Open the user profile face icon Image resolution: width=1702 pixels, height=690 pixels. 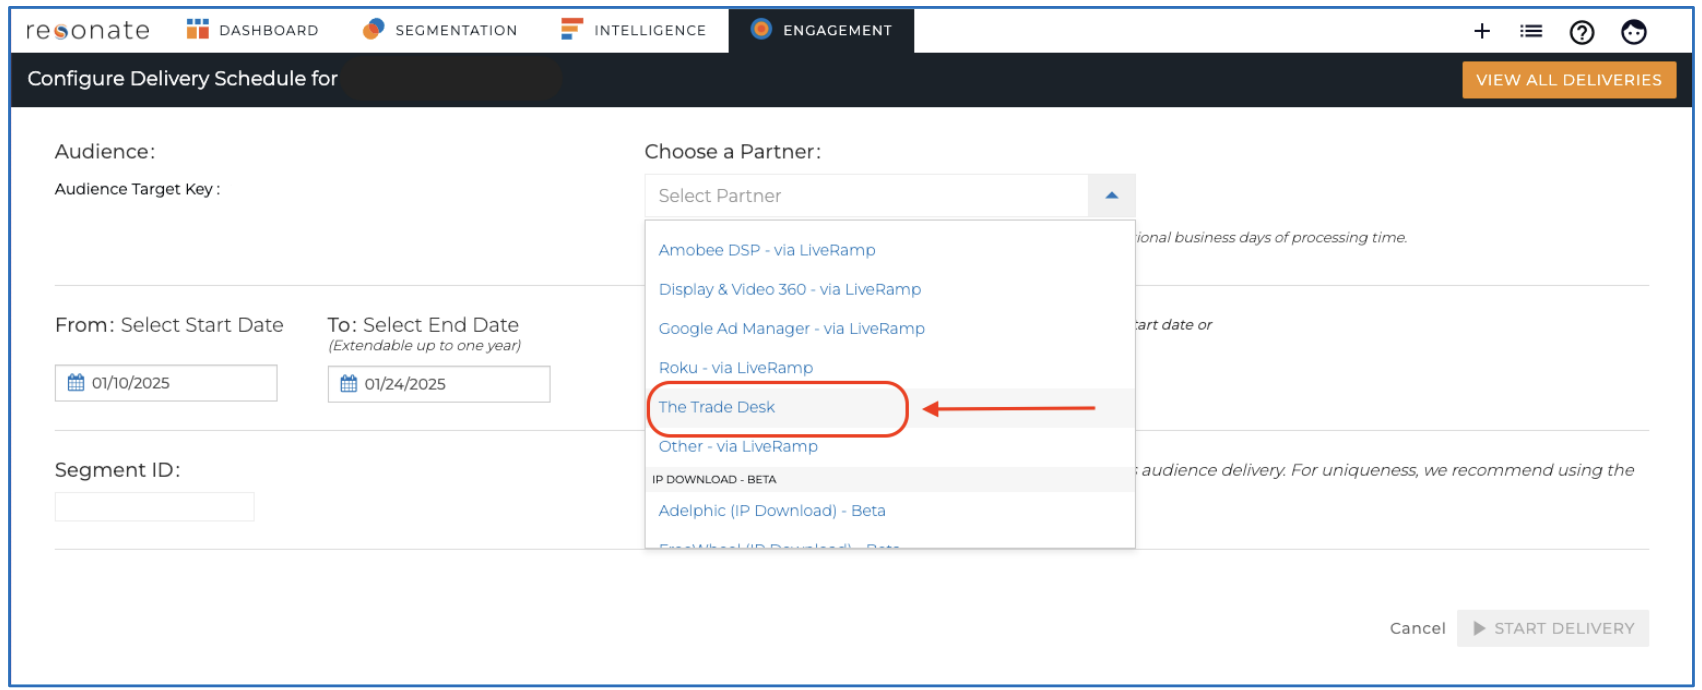tap(1634, 32)
